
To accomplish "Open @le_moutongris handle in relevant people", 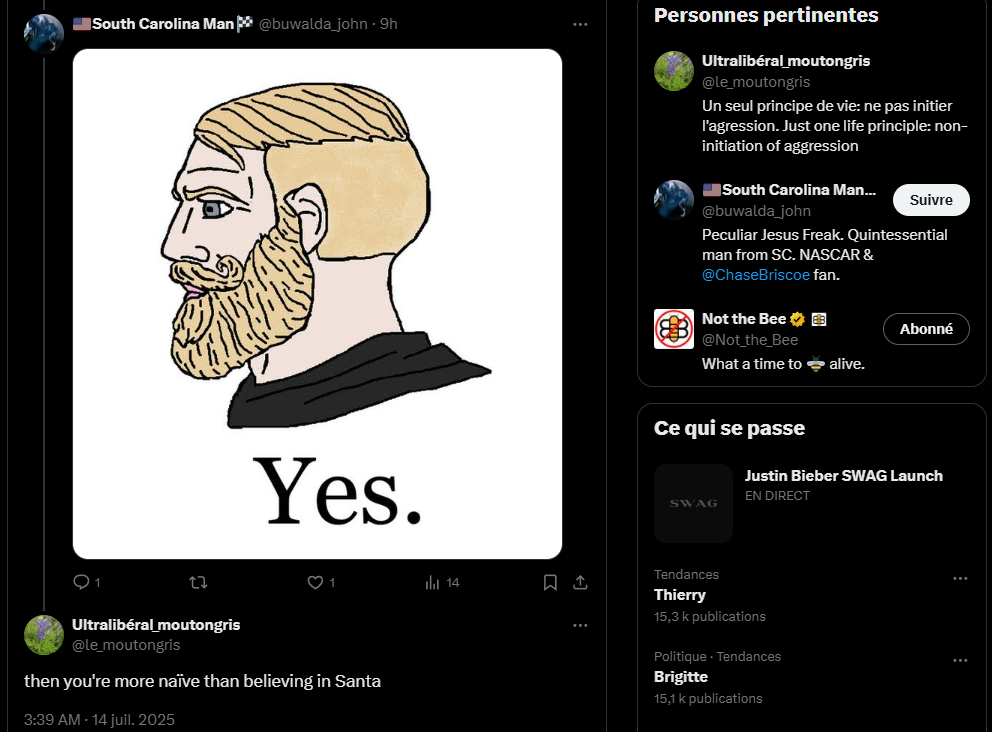I will tap(755, 82).
